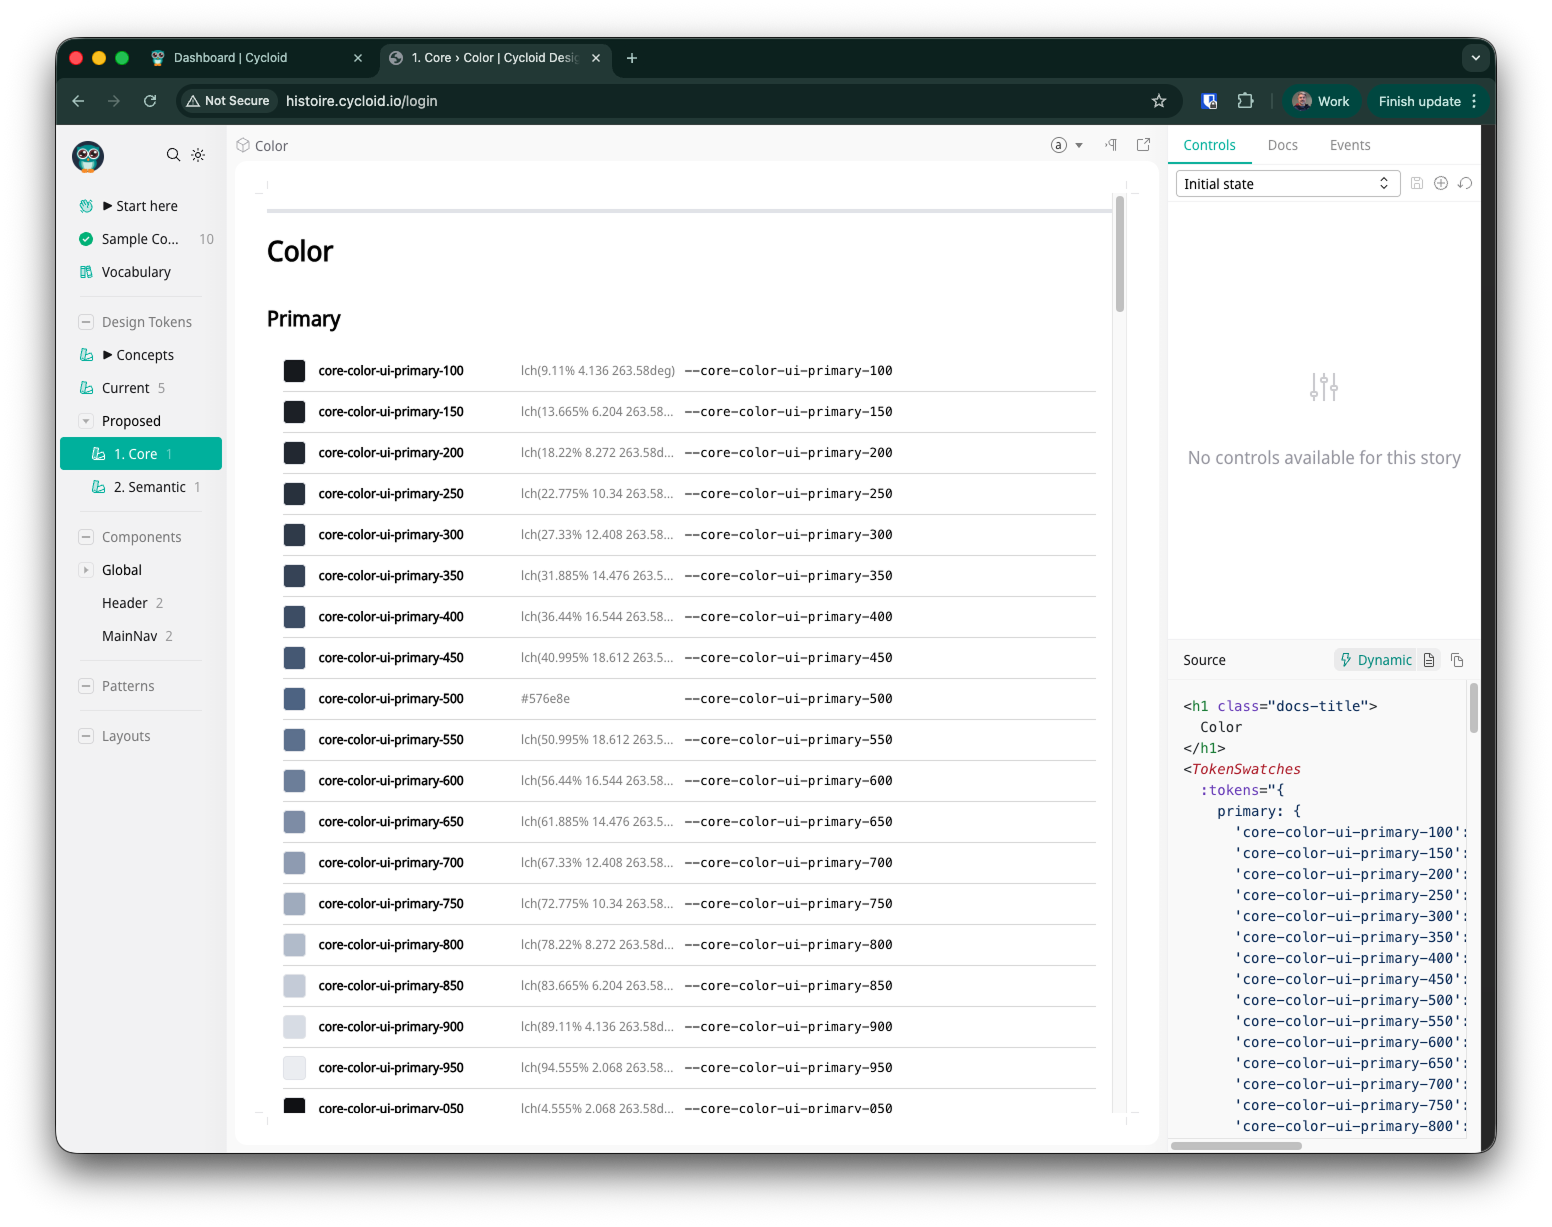Screen dimensions: 1552x1227
Task: Open the 2. Semantic story
Action: click(149, 487)
